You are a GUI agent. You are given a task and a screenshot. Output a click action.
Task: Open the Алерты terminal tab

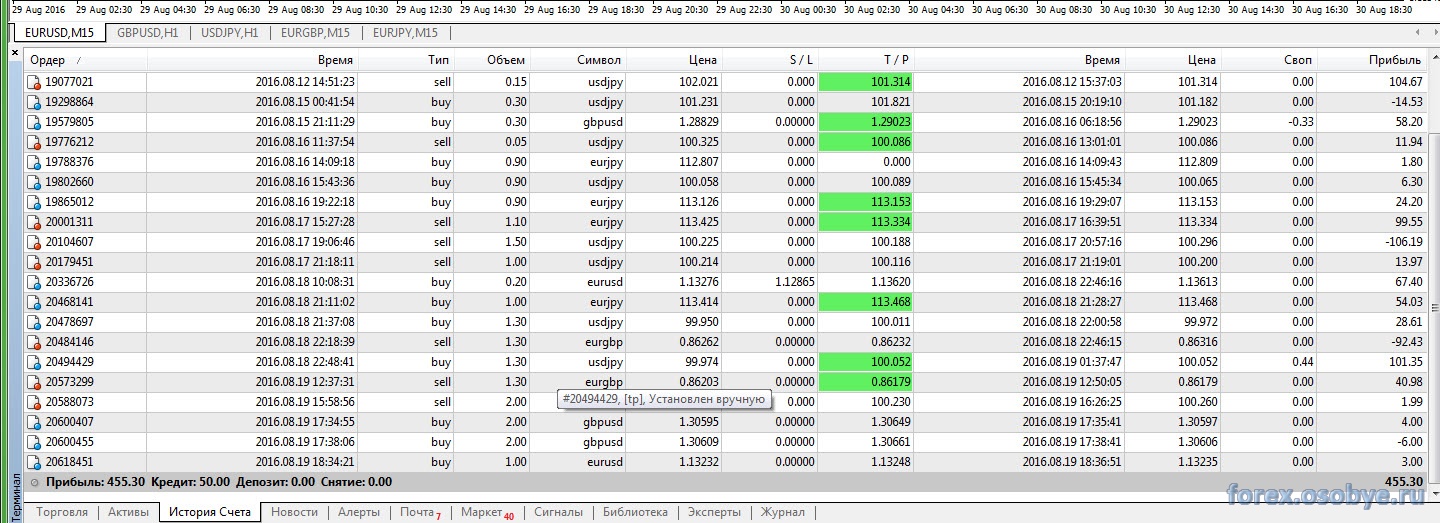coord(359,512)
